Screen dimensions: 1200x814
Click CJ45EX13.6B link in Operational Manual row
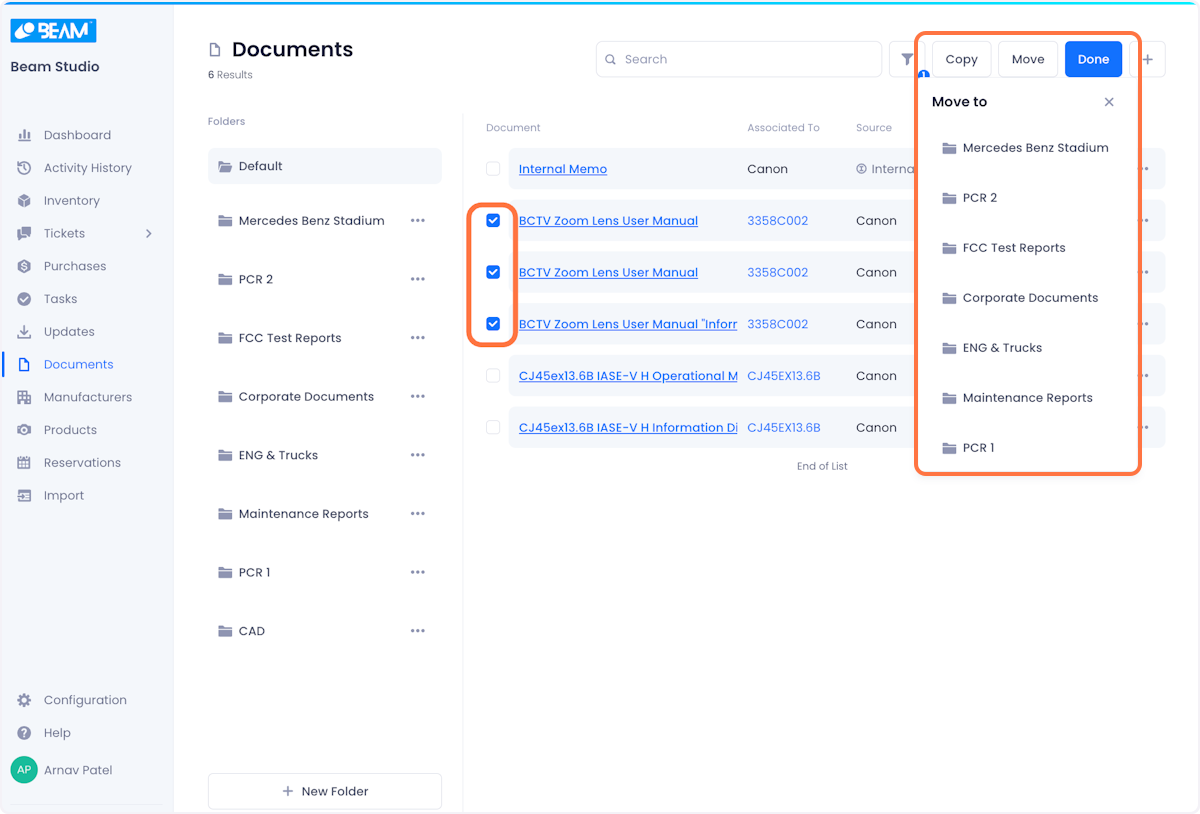click(784, 376)
